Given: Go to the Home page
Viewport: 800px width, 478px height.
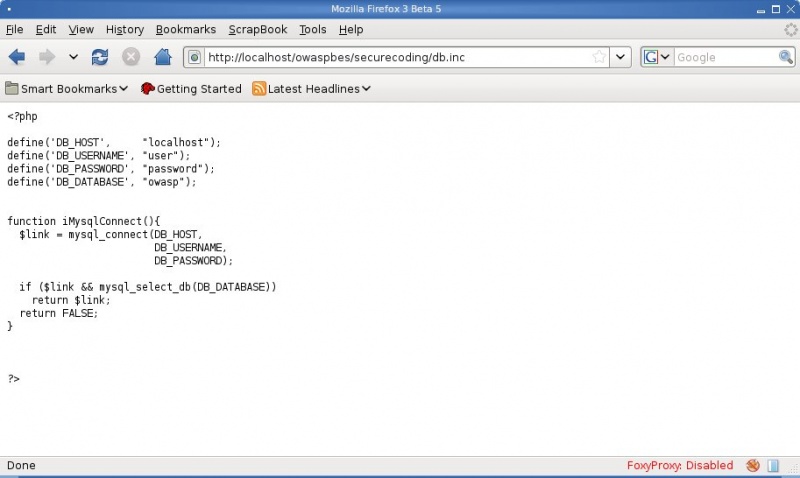Looking at the screenshot, I should [x=163, y=57].
